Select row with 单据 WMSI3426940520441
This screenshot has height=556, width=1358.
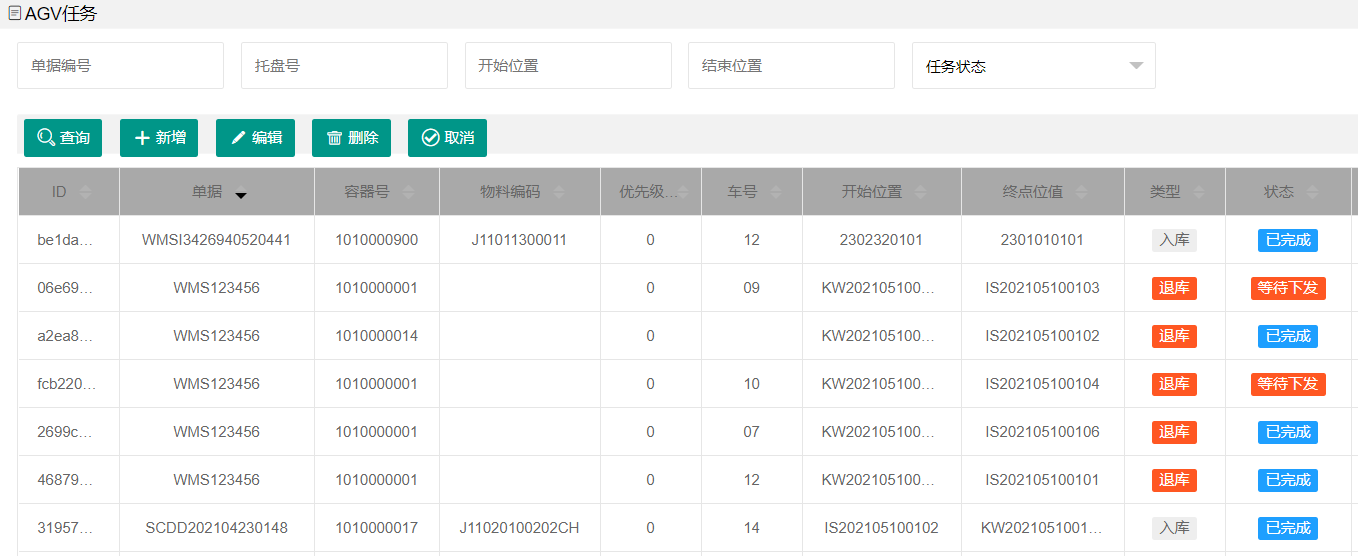point(688,240)
